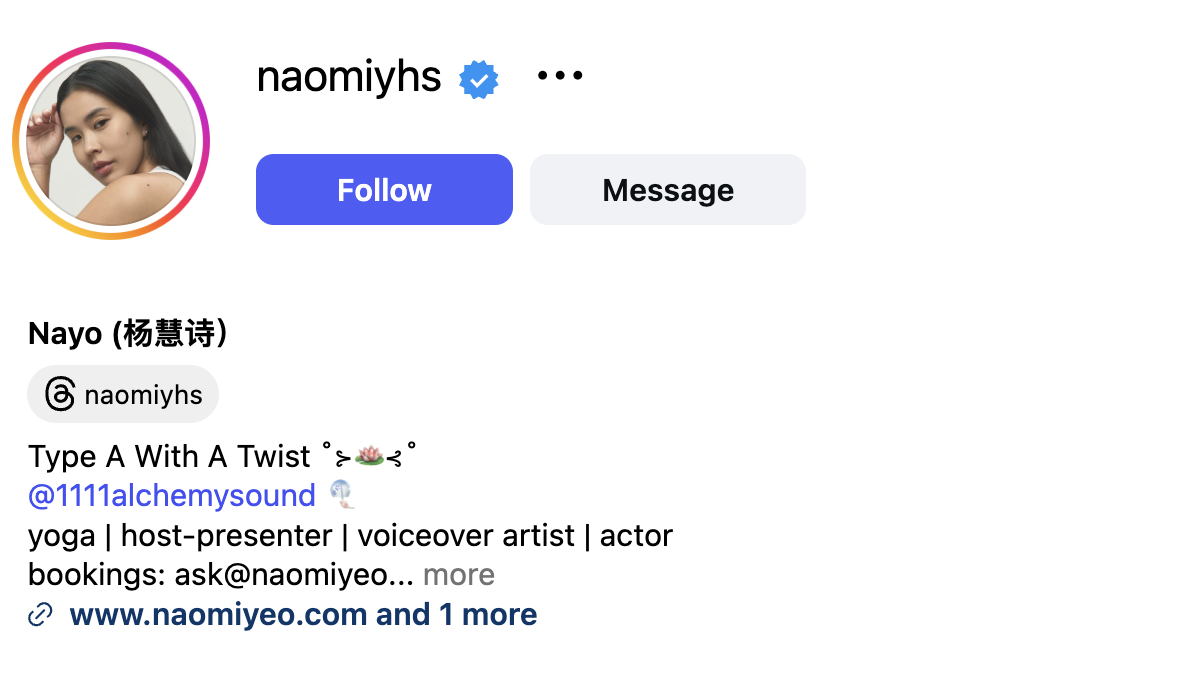
Task: Open the @1111alchemysound profile link
Action: 170,495
